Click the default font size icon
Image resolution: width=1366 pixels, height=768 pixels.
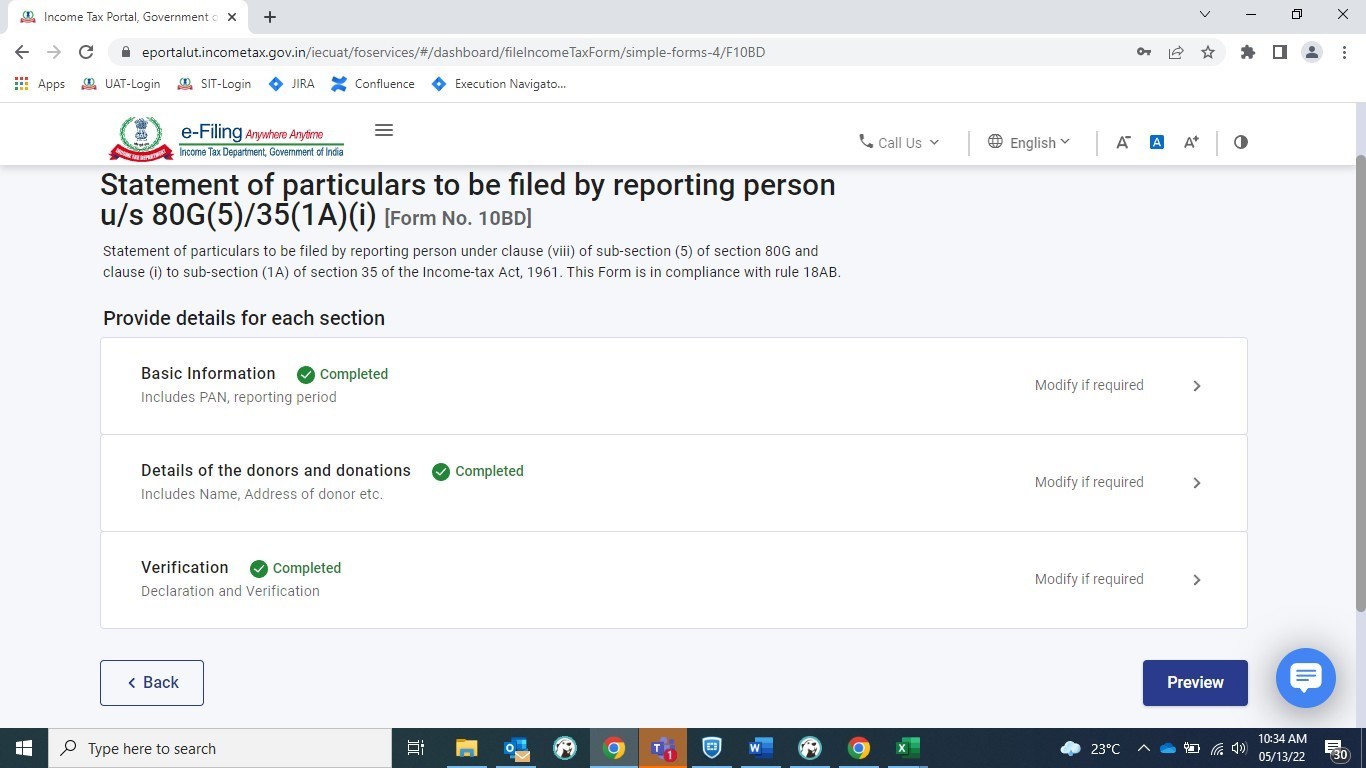pos(1156,142)
